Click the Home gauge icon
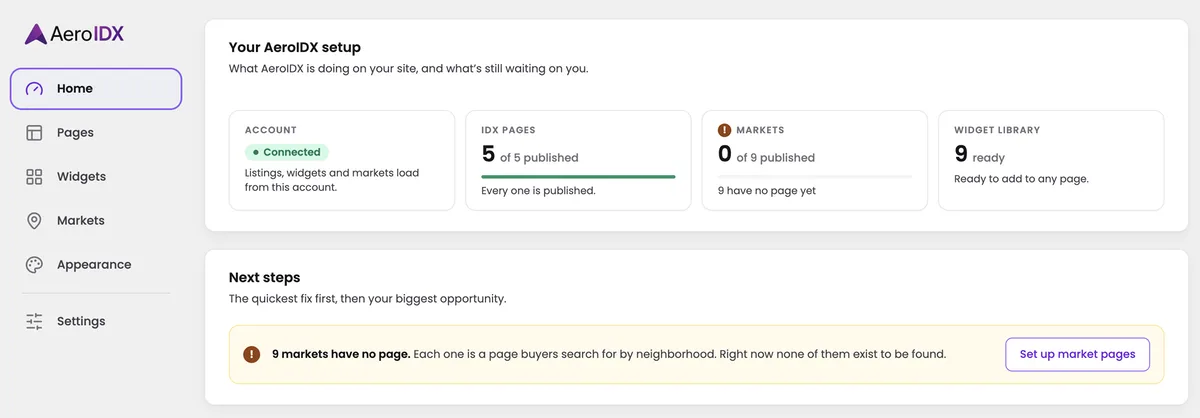 (34, 88)
